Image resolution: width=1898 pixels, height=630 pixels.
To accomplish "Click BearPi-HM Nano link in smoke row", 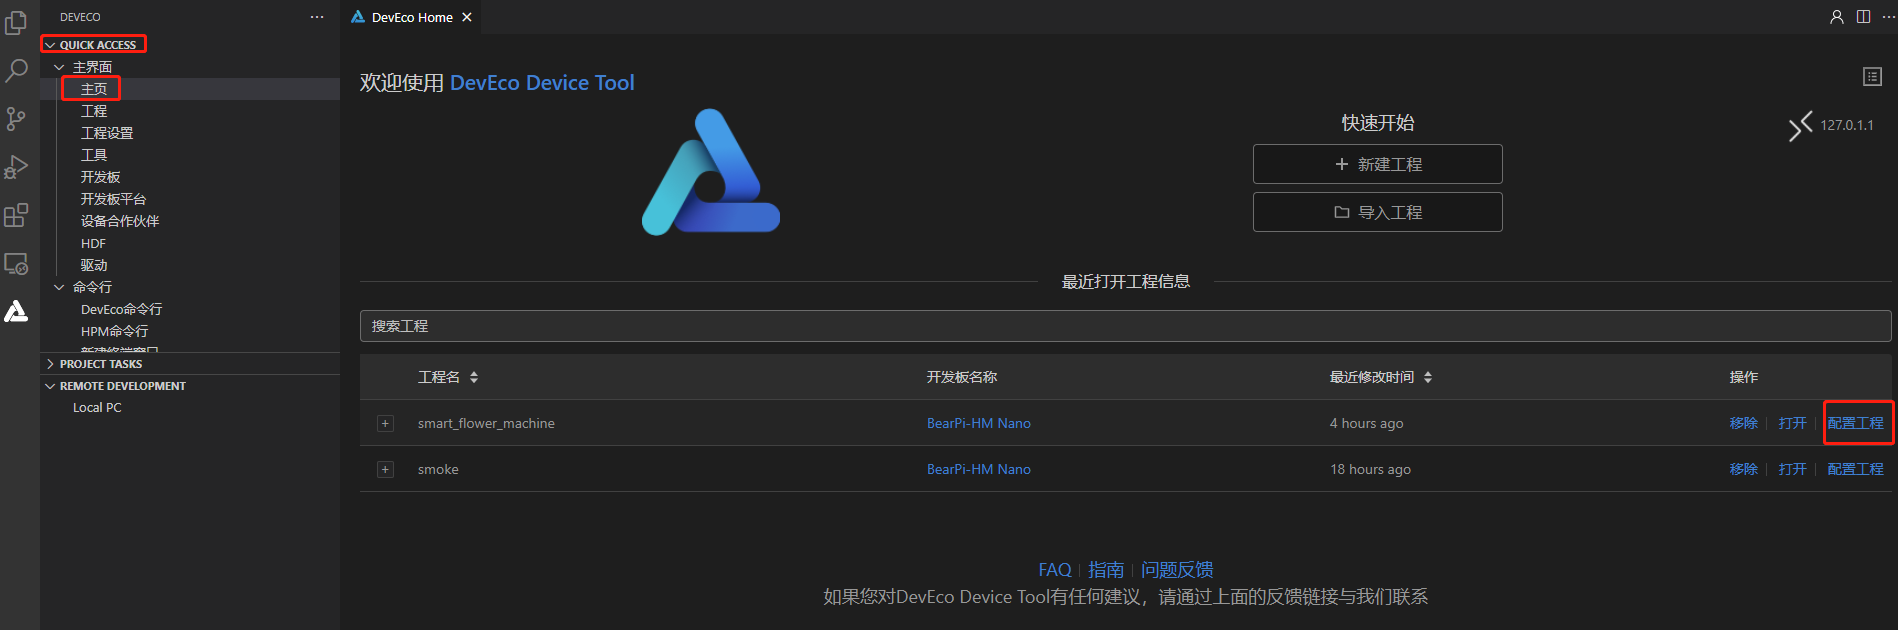I will [x=978, y=469].
